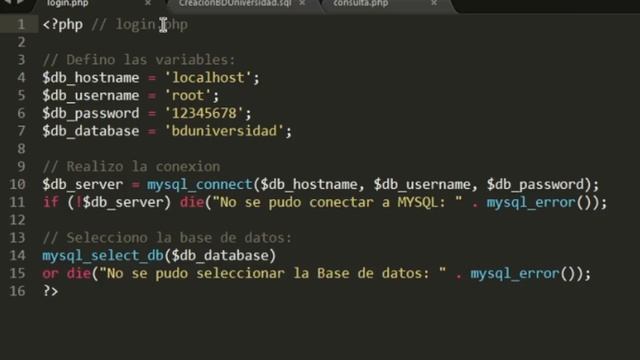Click line number 1 in the gutter

(21, 24)
